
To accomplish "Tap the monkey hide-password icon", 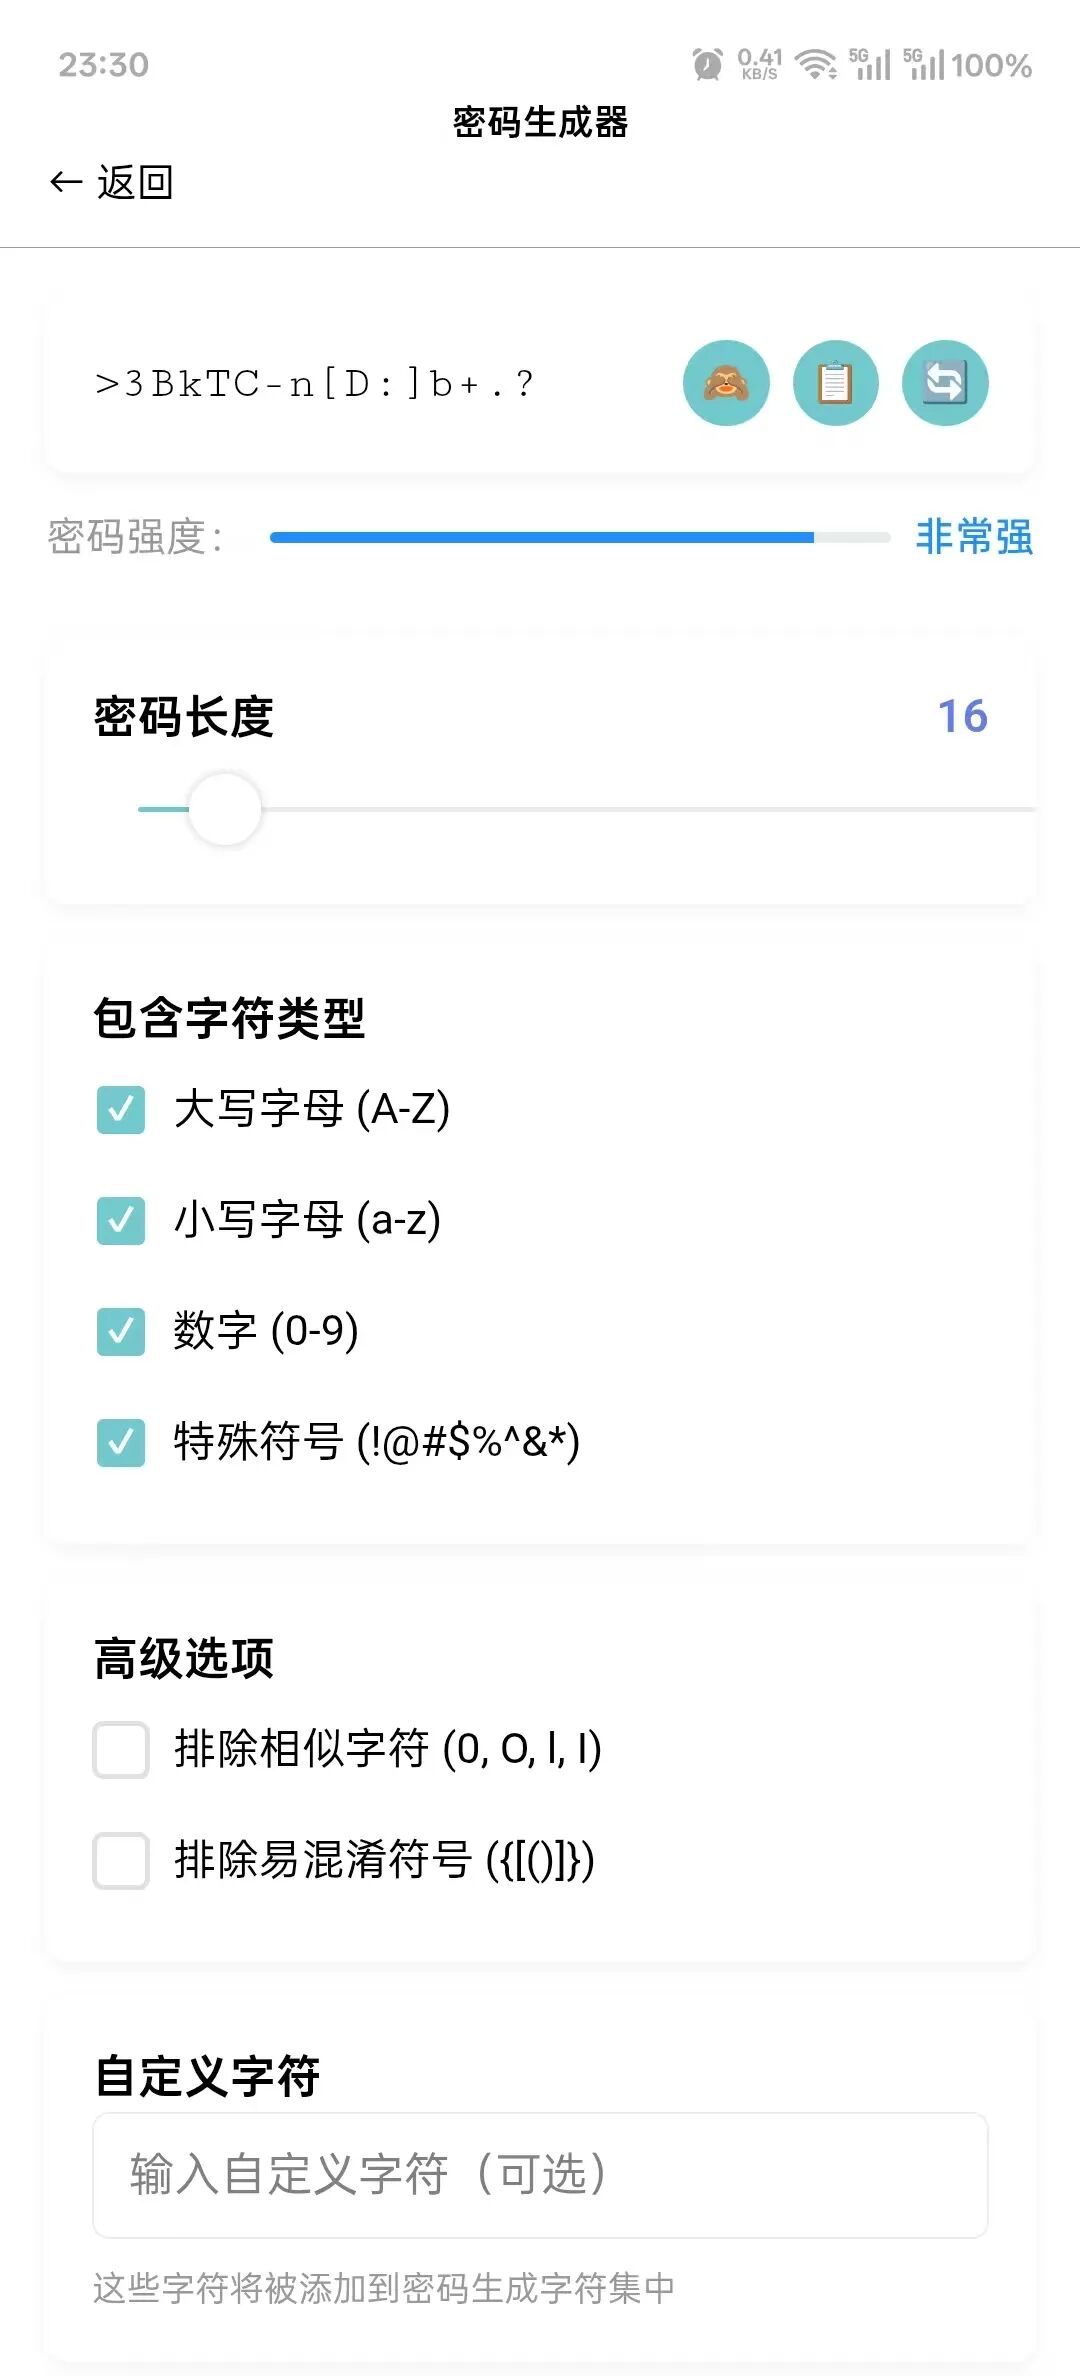I will tap(726, 383).
